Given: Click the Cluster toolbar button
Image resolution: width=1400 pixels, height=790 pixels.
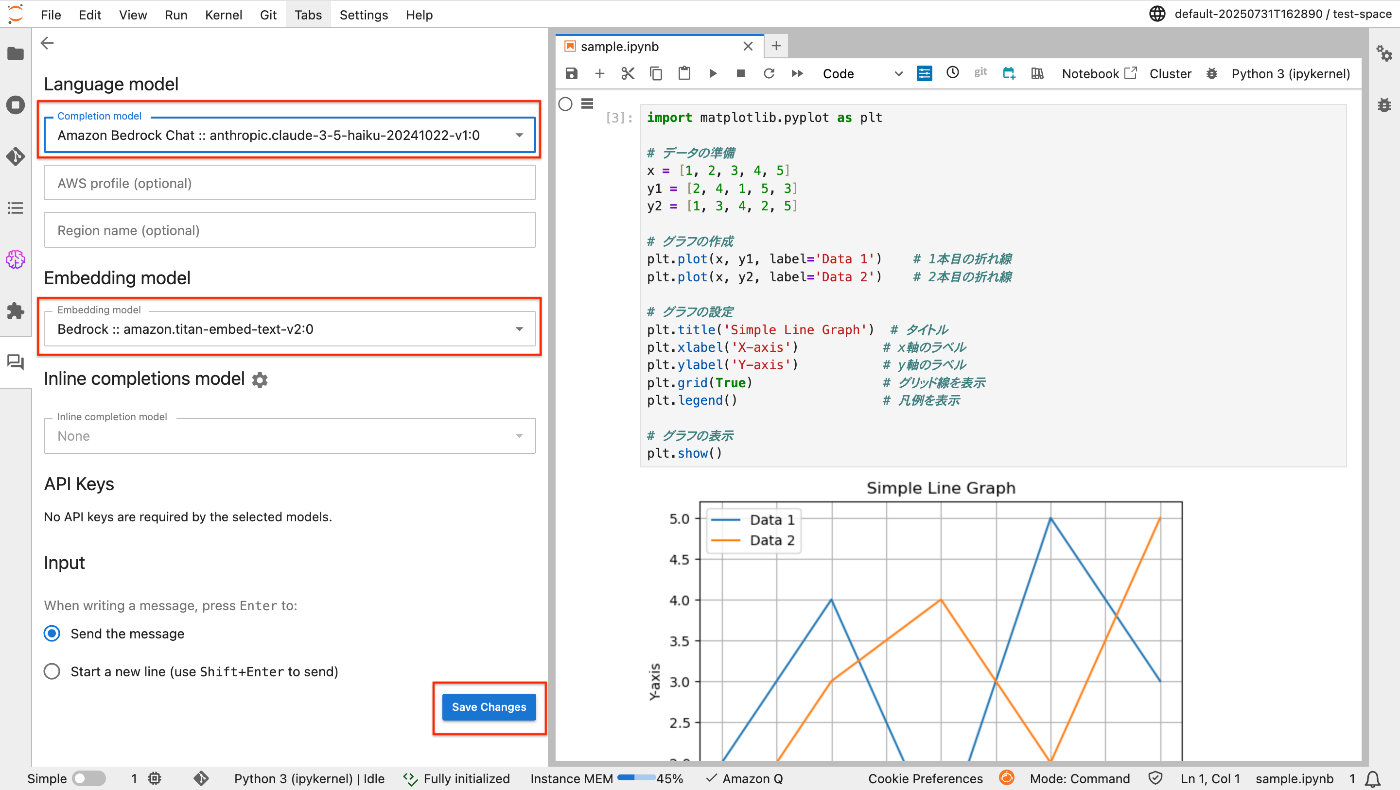Looking at the screenshot, I should (x=1170, y=73).
